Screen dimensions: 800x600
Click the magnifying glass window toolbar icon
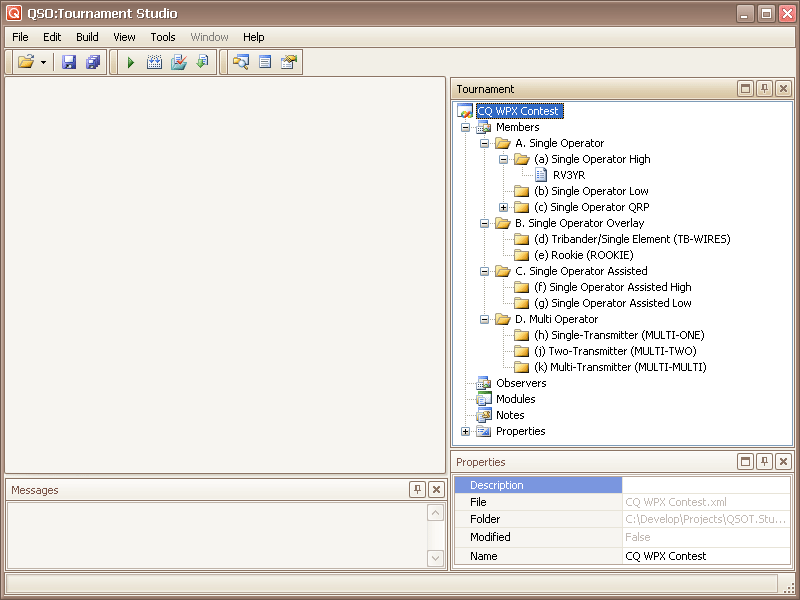(x=240, y=62)
